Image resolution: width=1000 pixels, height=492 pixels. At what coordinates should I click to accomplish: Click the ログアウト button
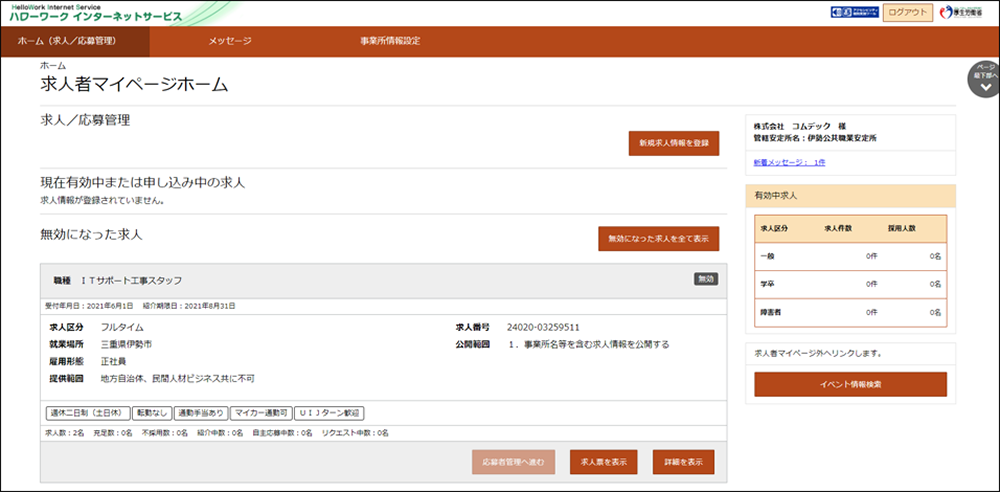click(x=910, y=13)
